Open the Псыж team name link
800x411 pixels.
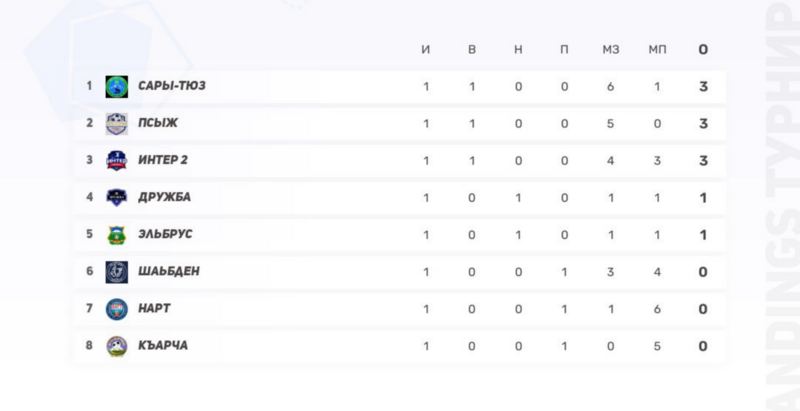(x=158, y=124)
